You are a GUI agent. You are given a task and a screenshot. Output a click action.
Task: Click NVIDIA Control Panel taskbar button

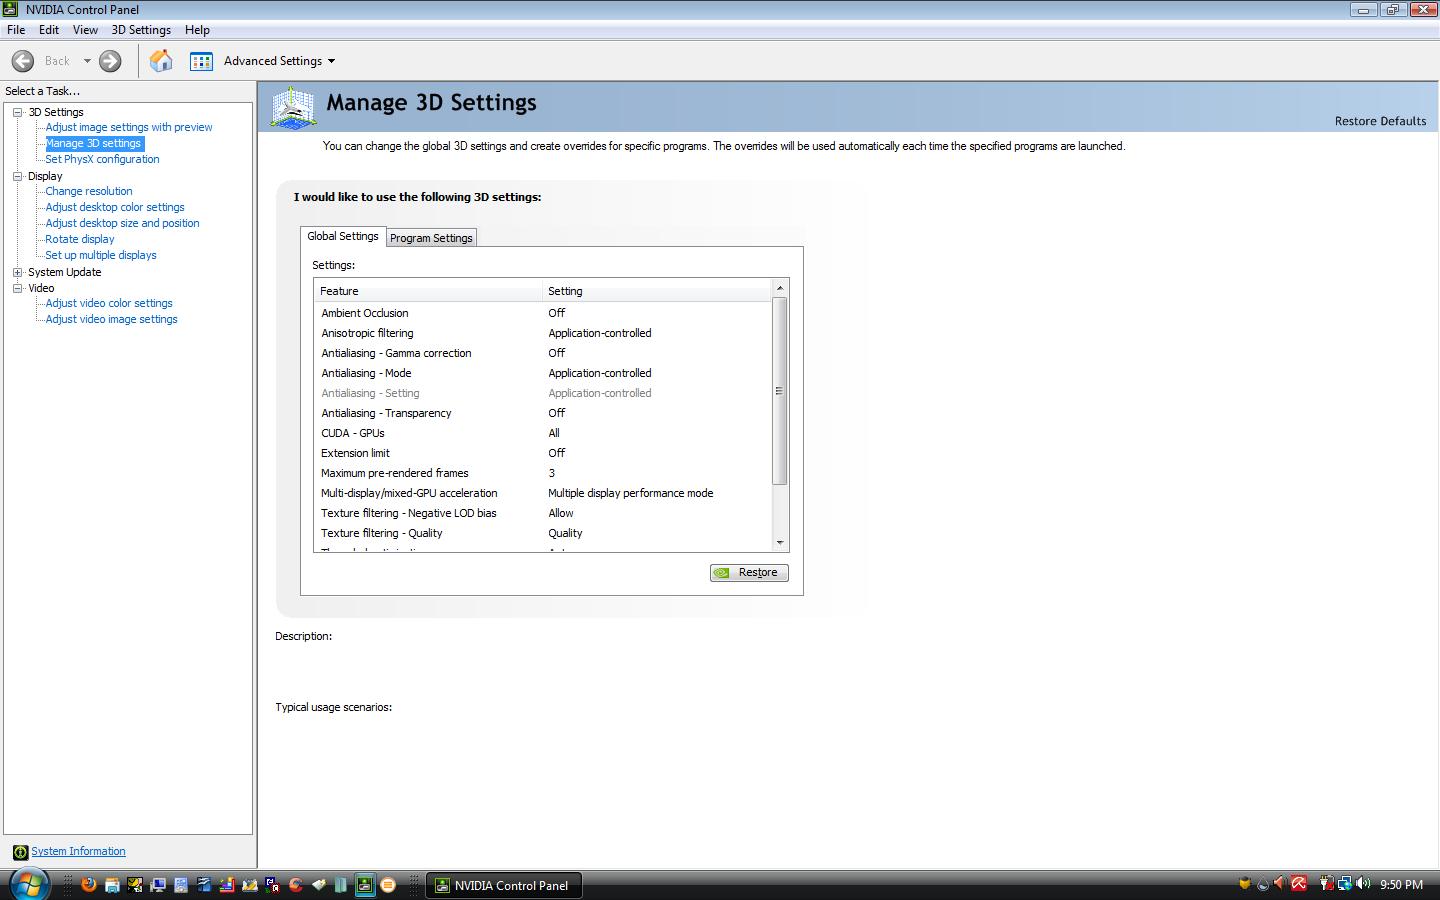click(504, 885)
